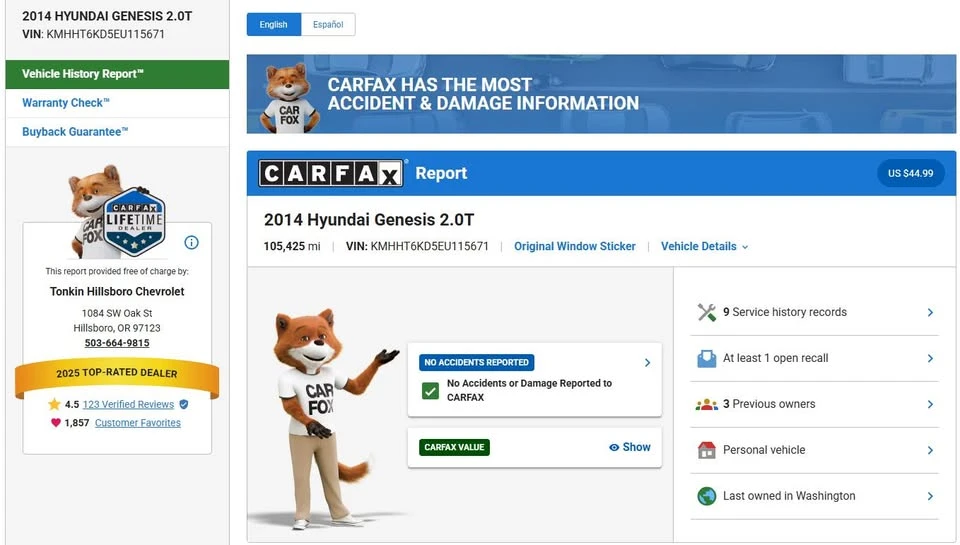Click the accident and damage information banner

(601, 94)
